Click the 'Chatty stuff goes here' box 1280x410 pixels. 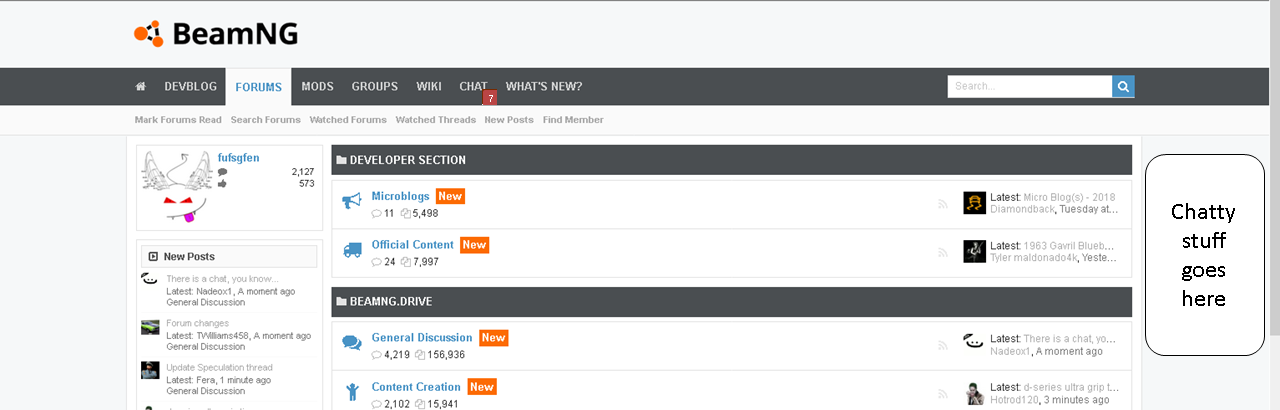coord(1204,255)
